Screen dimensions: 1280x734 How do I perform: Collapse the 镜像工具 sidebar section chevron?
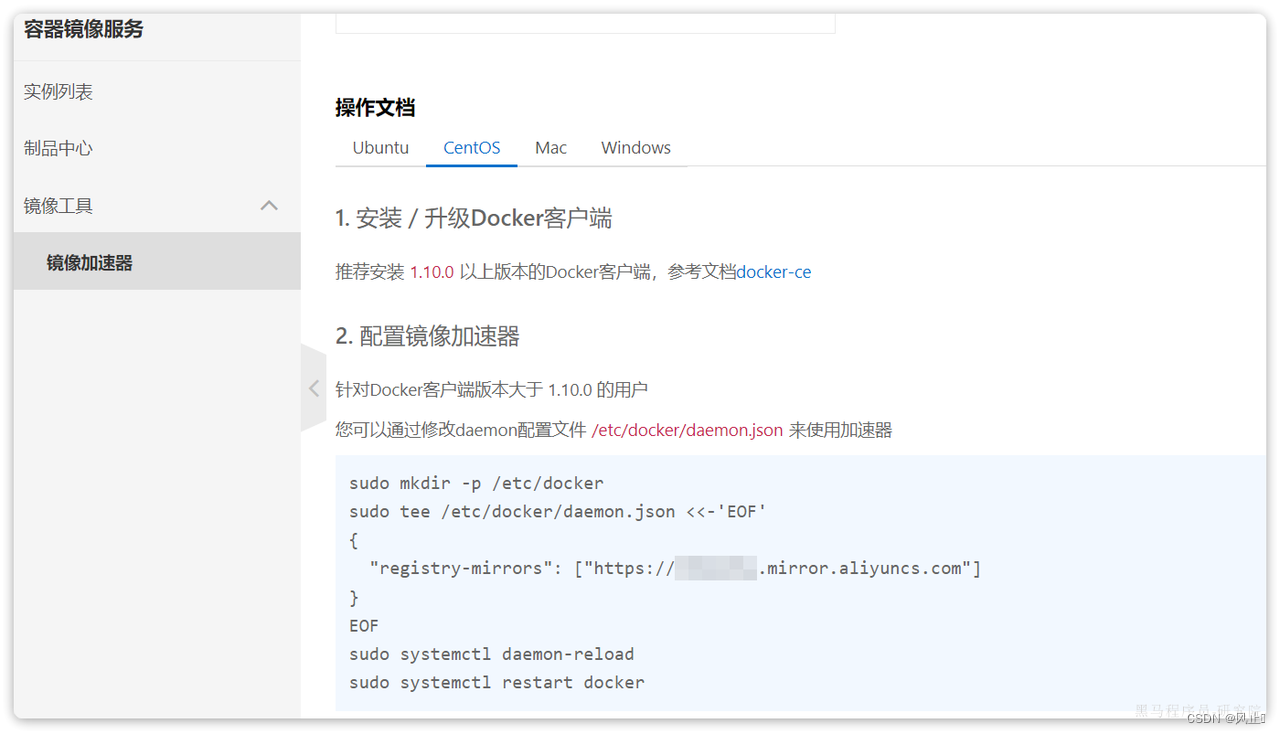coord(268,205)
